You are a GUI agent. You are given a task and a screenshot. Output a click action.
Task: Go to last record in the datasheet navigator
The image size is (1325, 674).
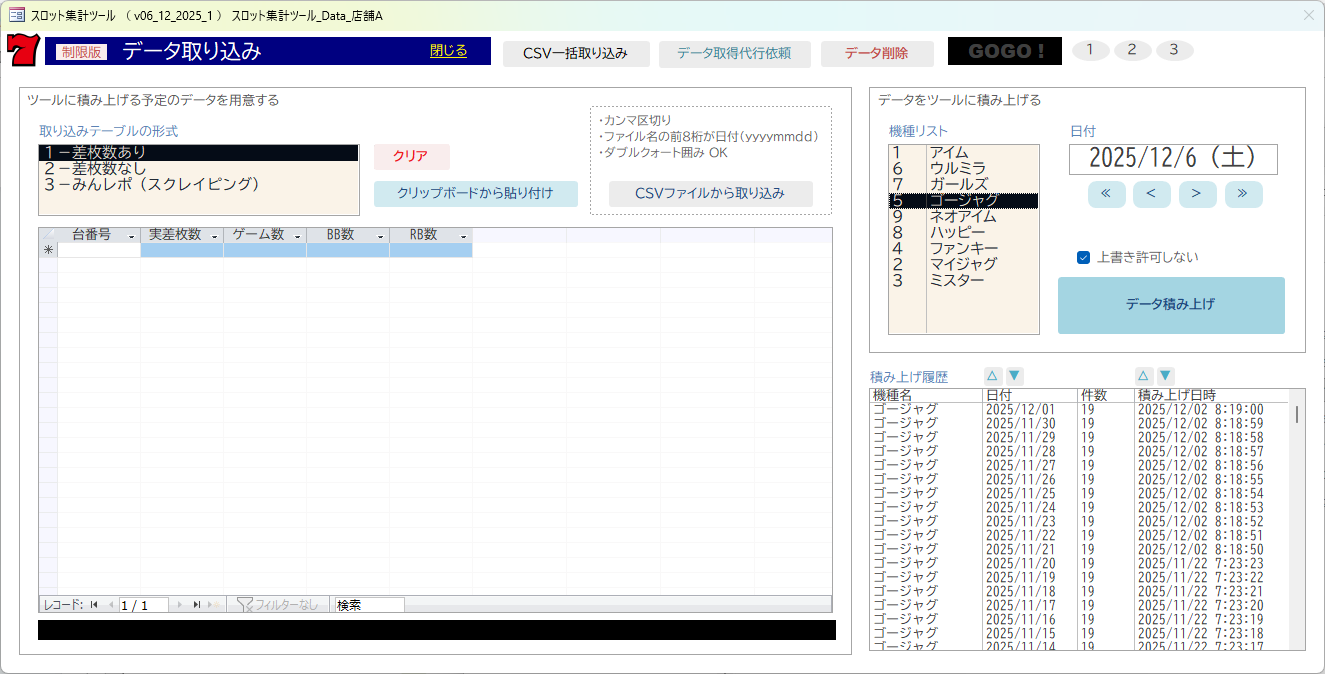(197, 604)
